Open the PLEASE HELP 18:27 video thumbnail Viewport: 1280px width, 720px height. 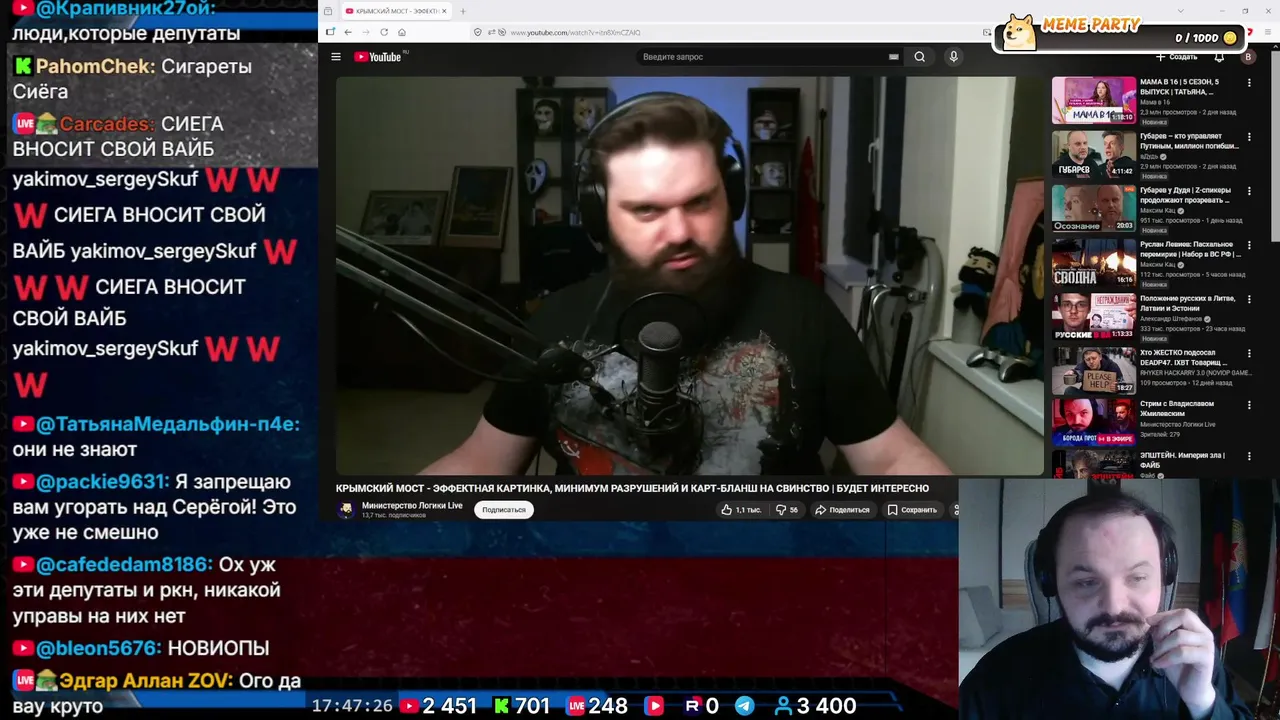click(x=1093, y=370)
